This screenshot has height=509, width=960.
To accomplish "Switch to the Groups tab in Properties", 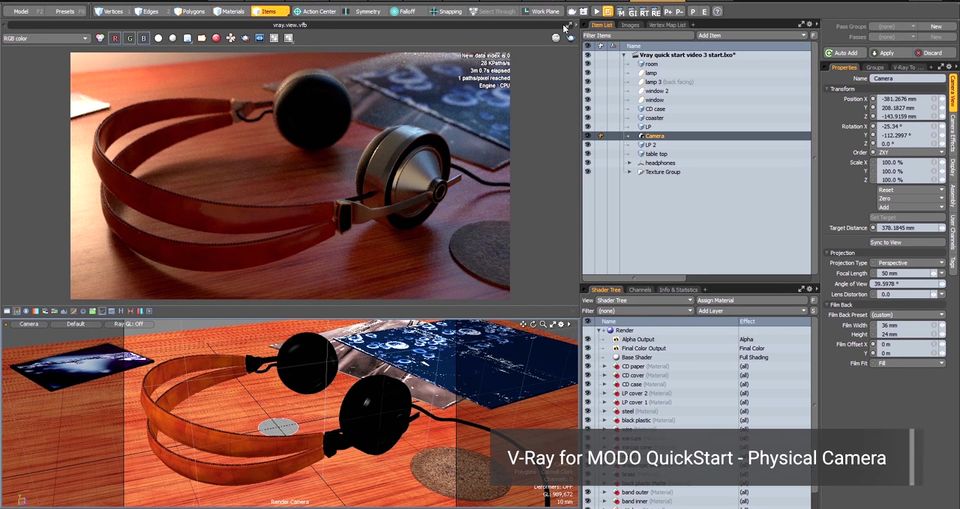I will tap(874, 67).
